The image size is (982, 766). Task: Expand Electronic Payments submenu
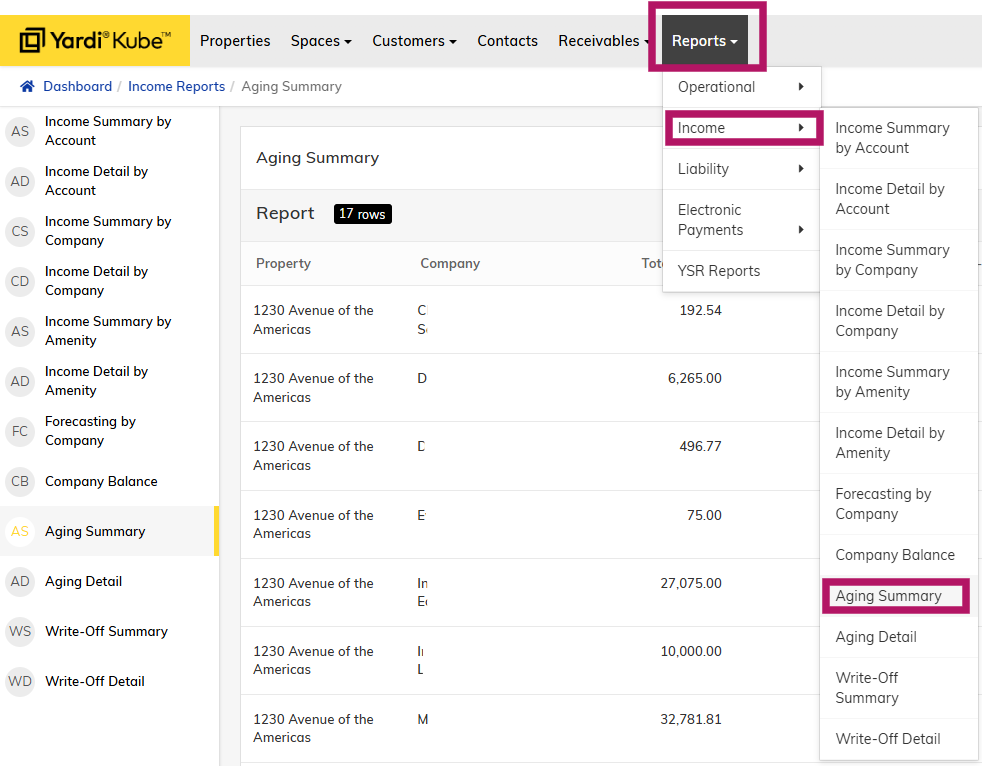coord(741,220)
